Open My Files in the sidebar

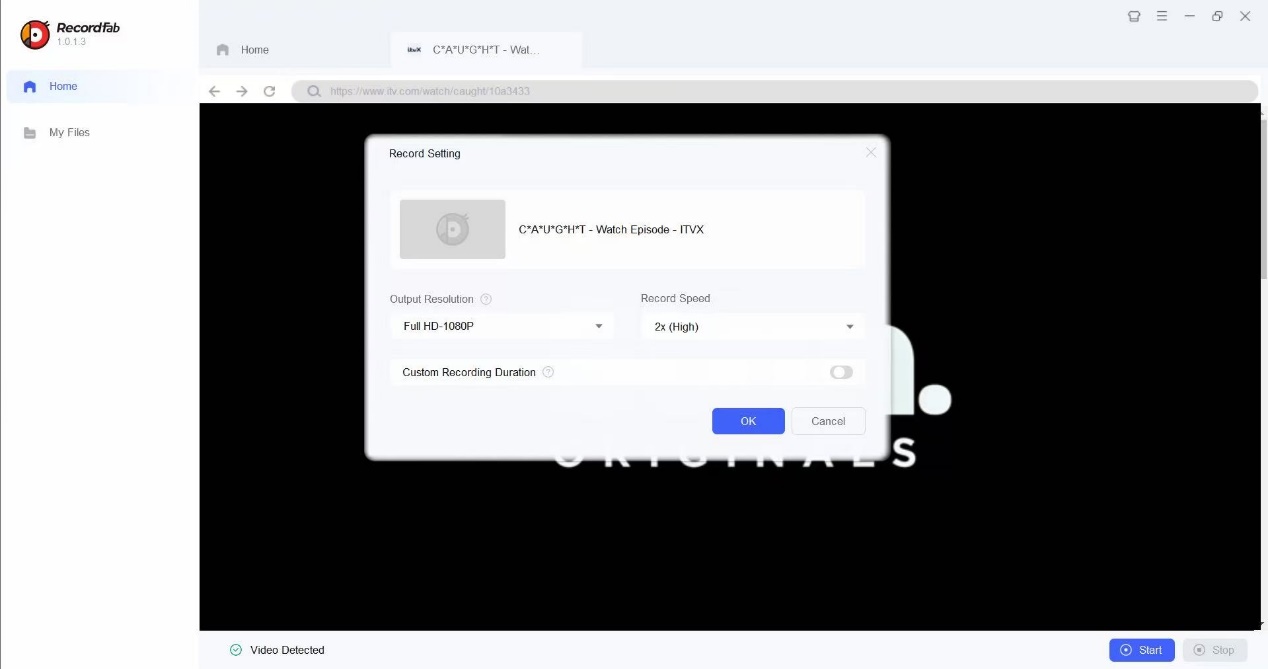pos(100,132)
